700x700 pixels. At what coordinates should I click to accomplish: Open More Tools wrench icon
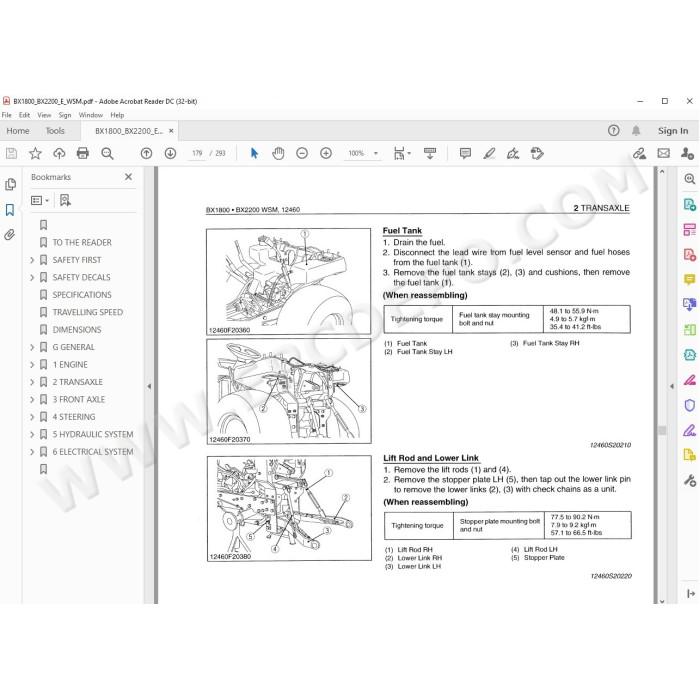click(x=690, y=480)
